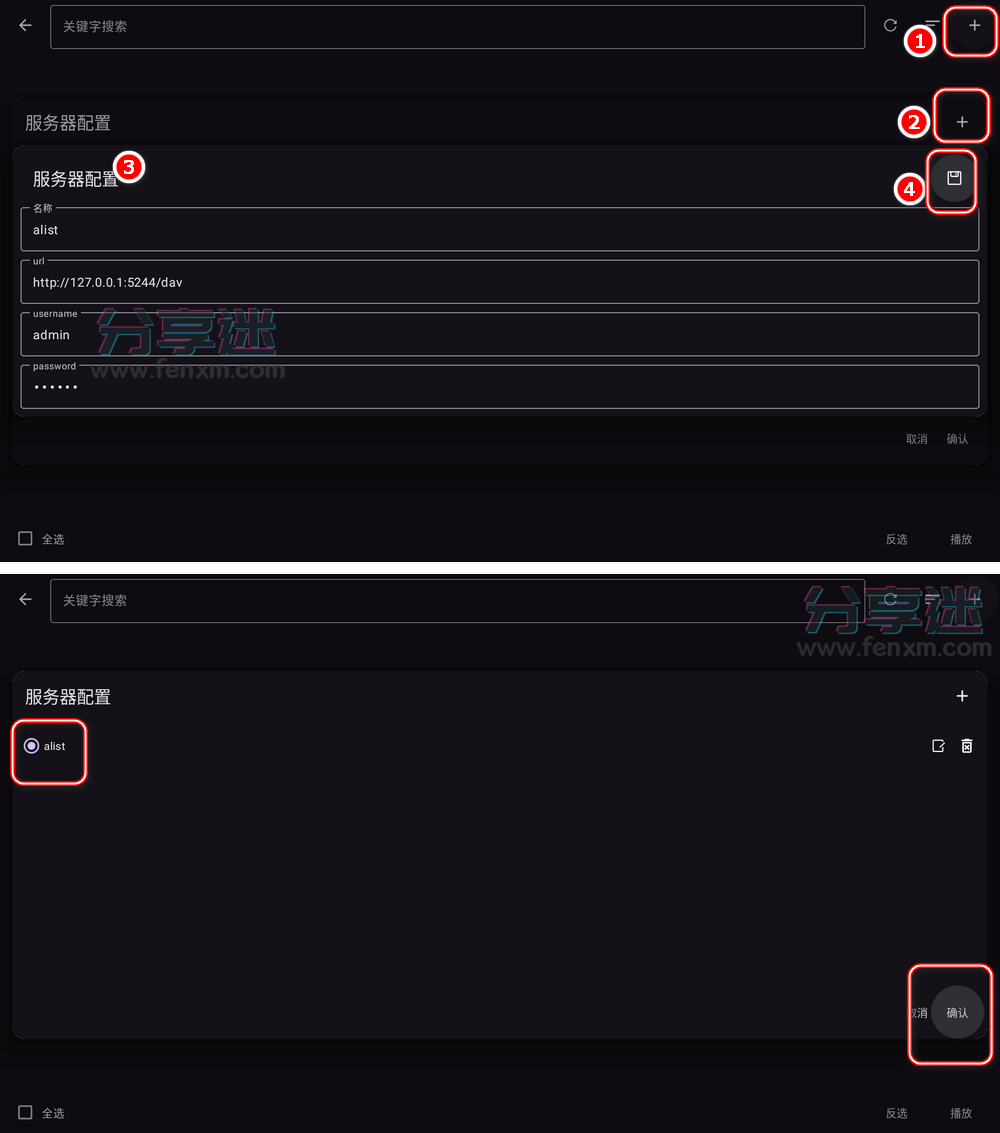Go back using the lower screenshot arrow
This screenshot has width=1000, height=1133.
pos(25,599)
